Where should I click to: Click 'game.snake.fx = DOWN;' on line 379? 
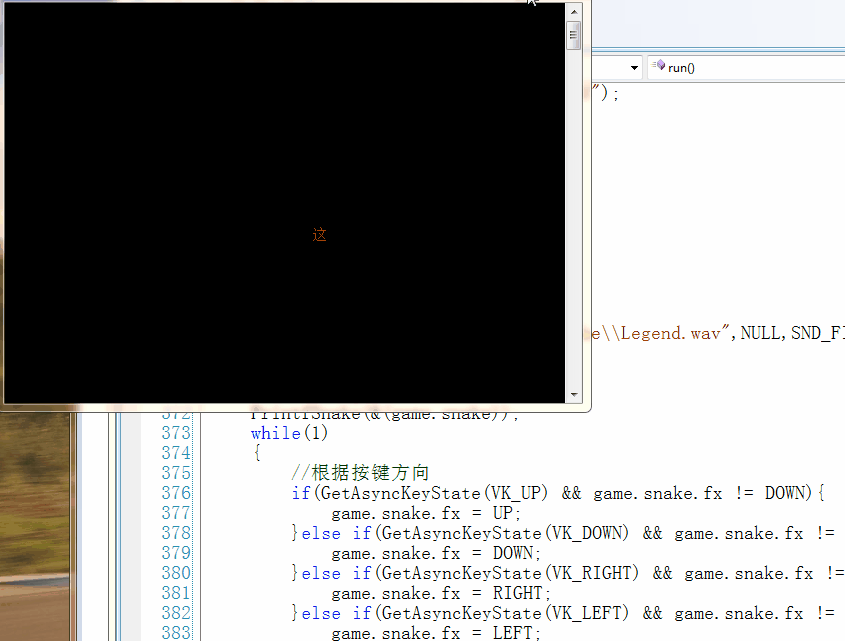click(436, 553)
